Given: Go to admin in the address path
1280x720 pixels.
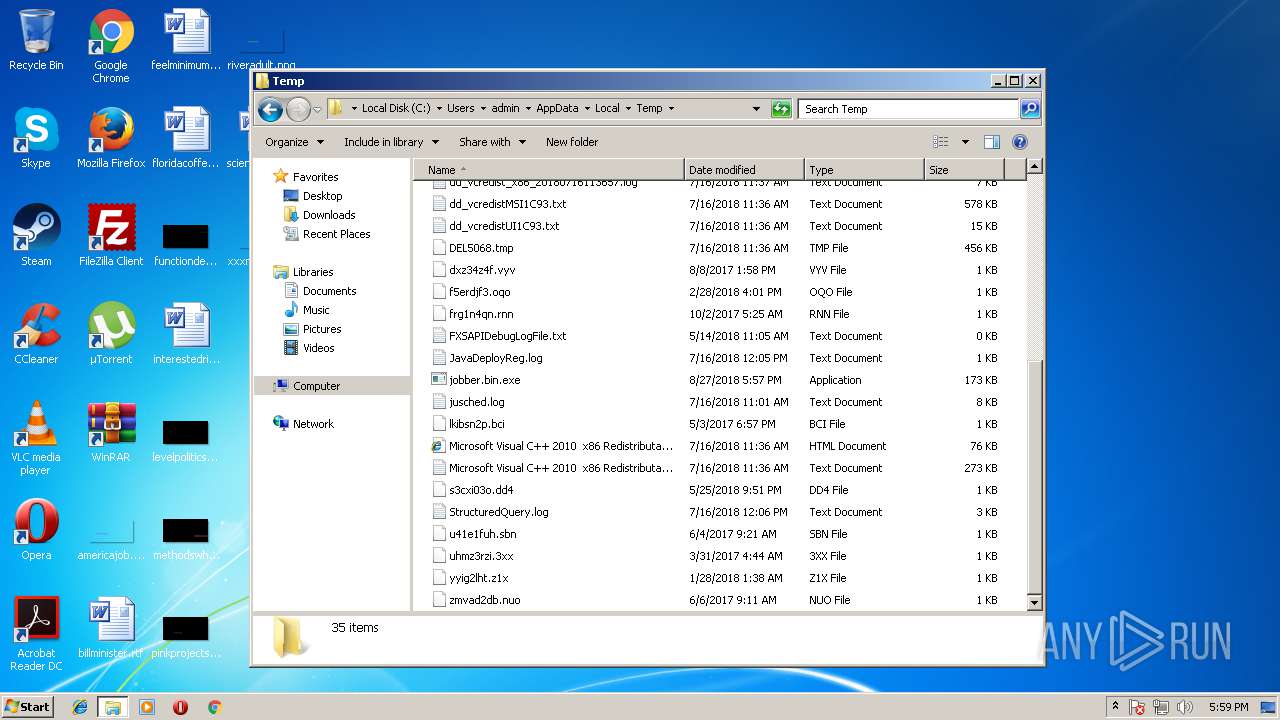Looking at the screenshot, I should click(x=505, y=109).
